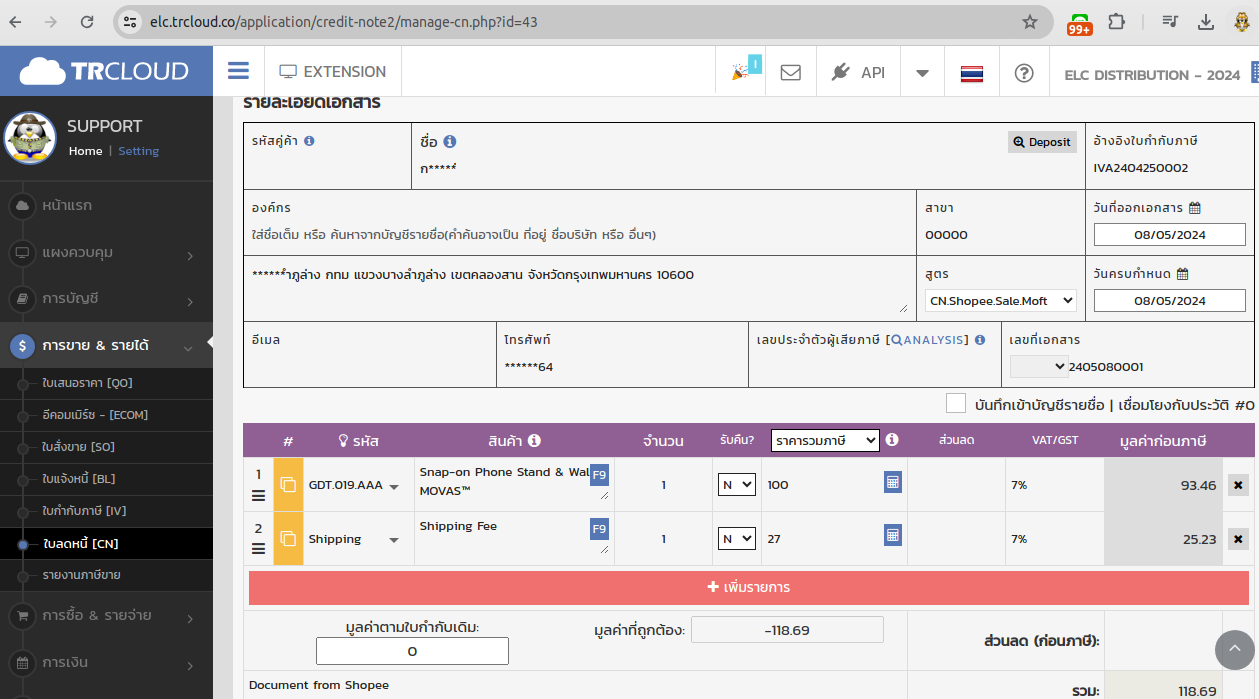Open ใบสั่งขาย [SO] in sidebar

(x=79, y=447)
